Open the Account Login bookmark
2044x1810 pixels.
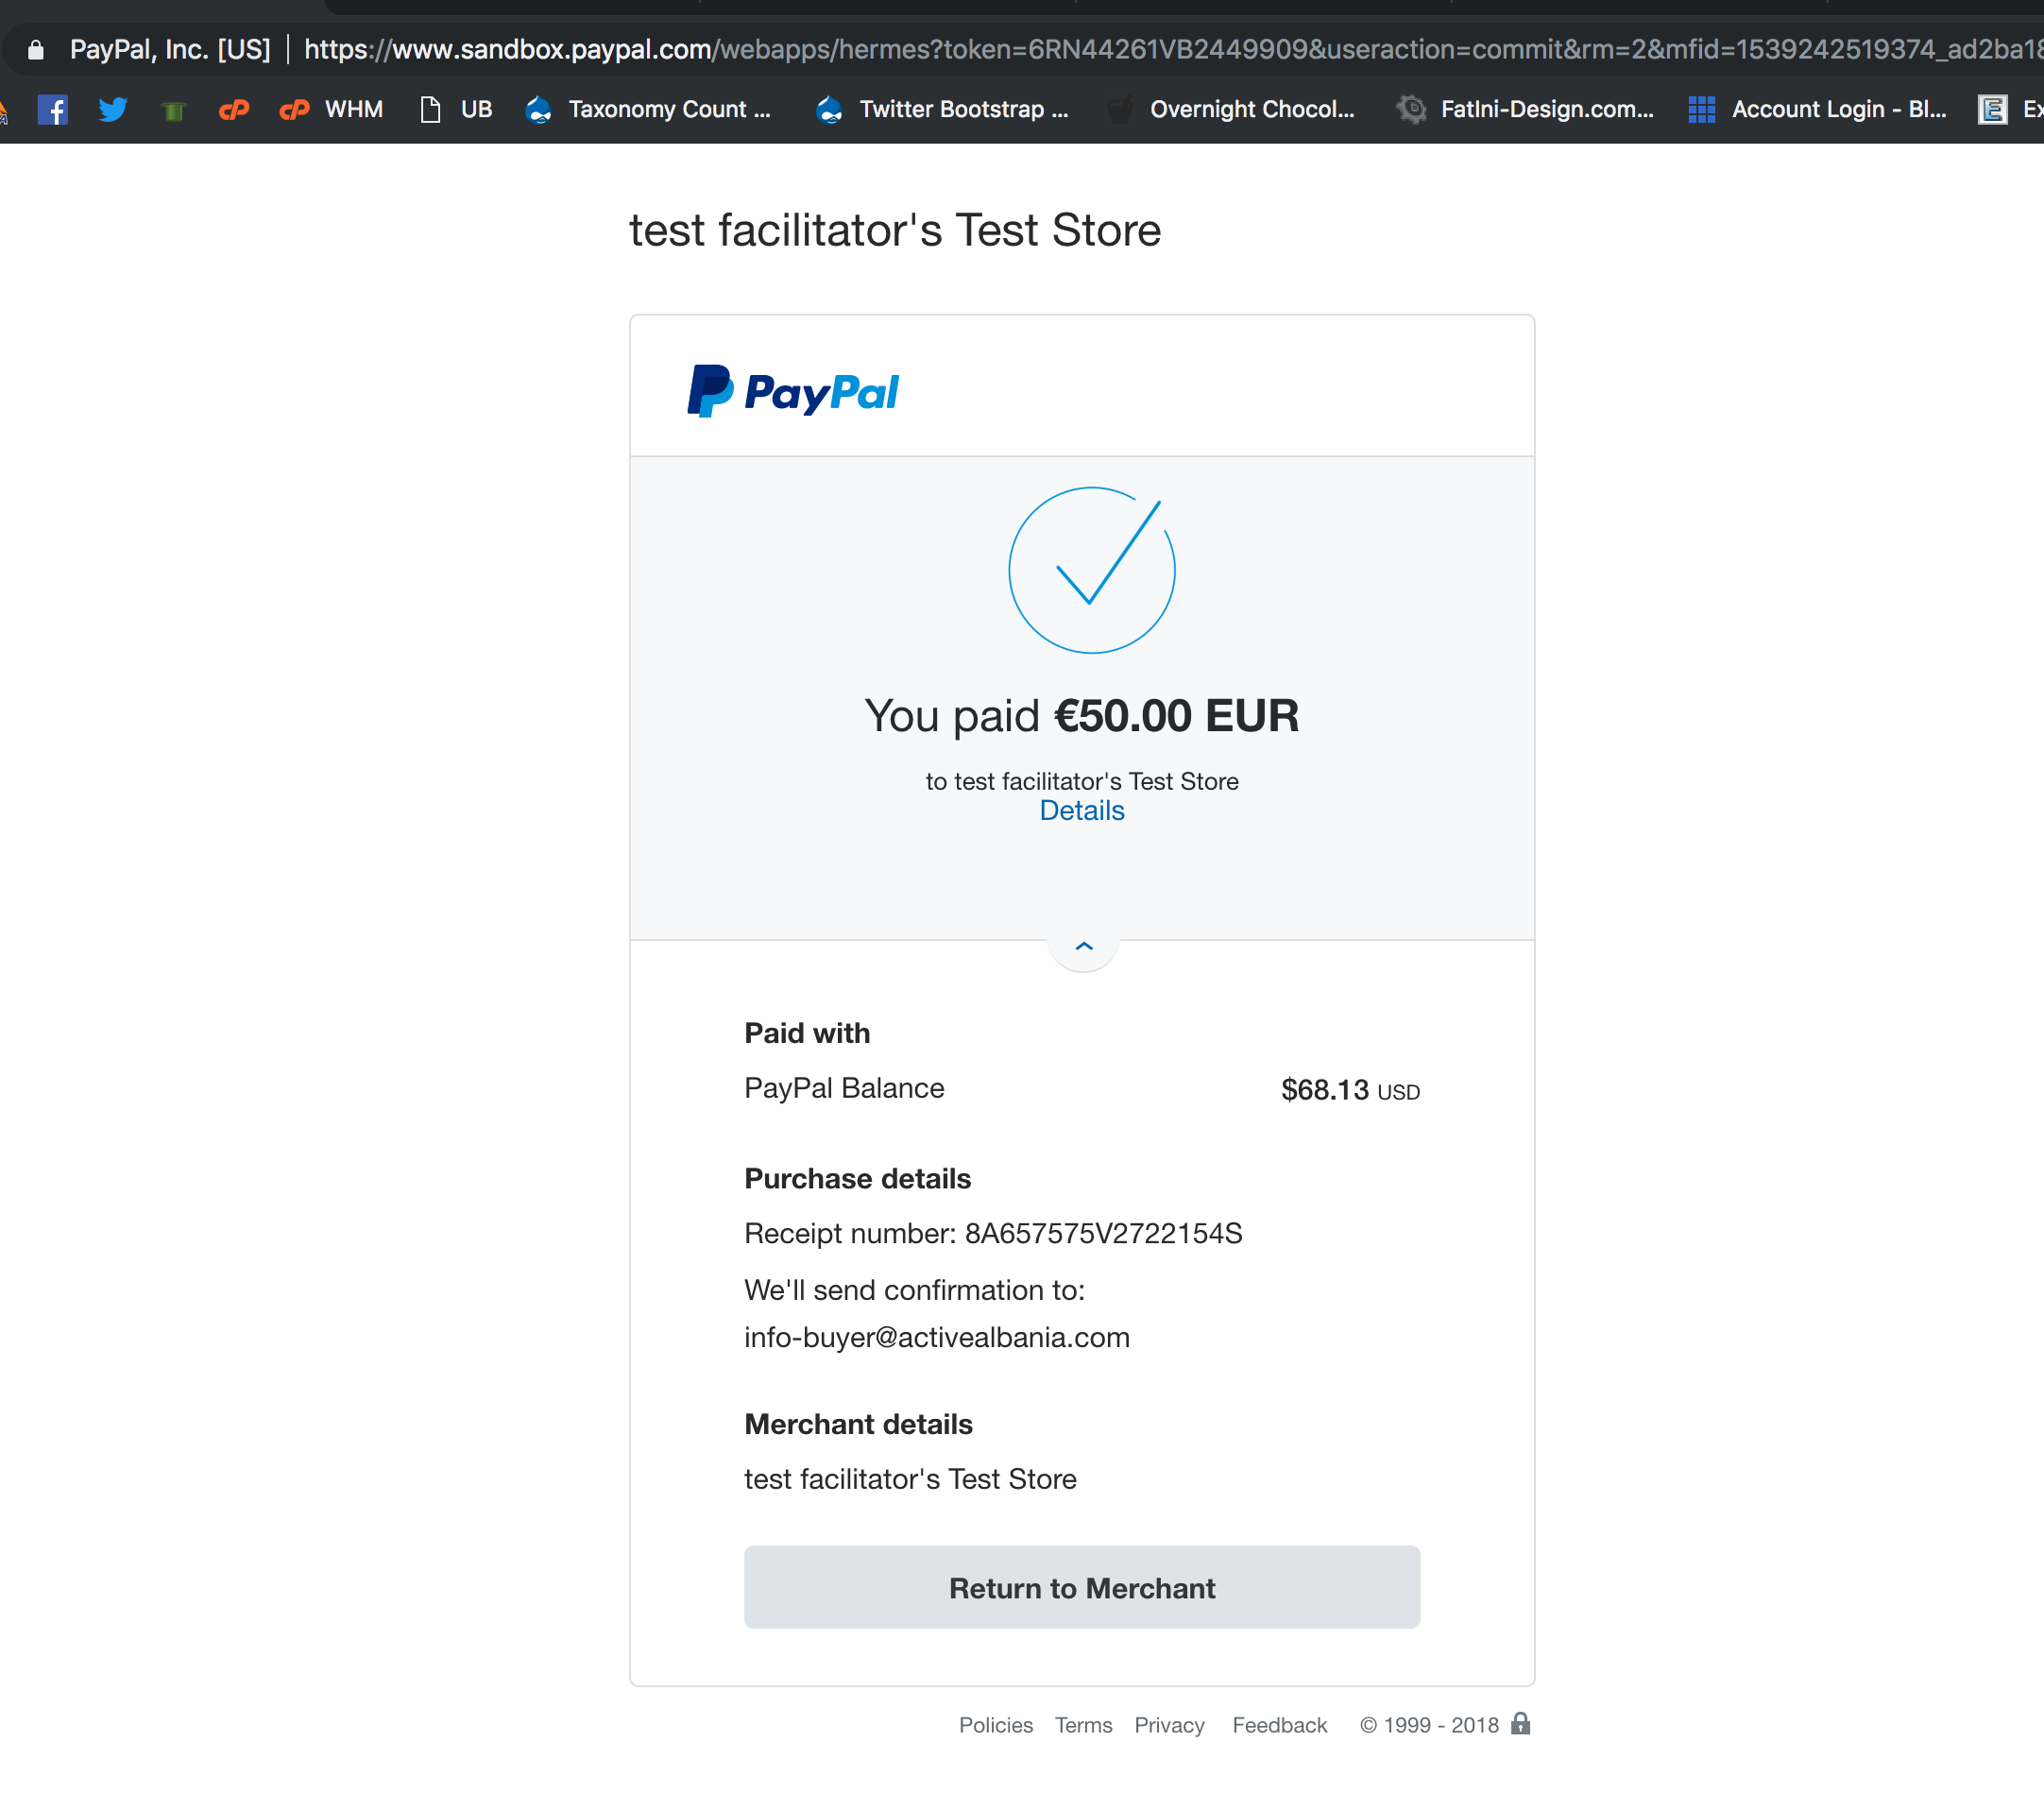pyautogui.click(x=1817, y=109)
